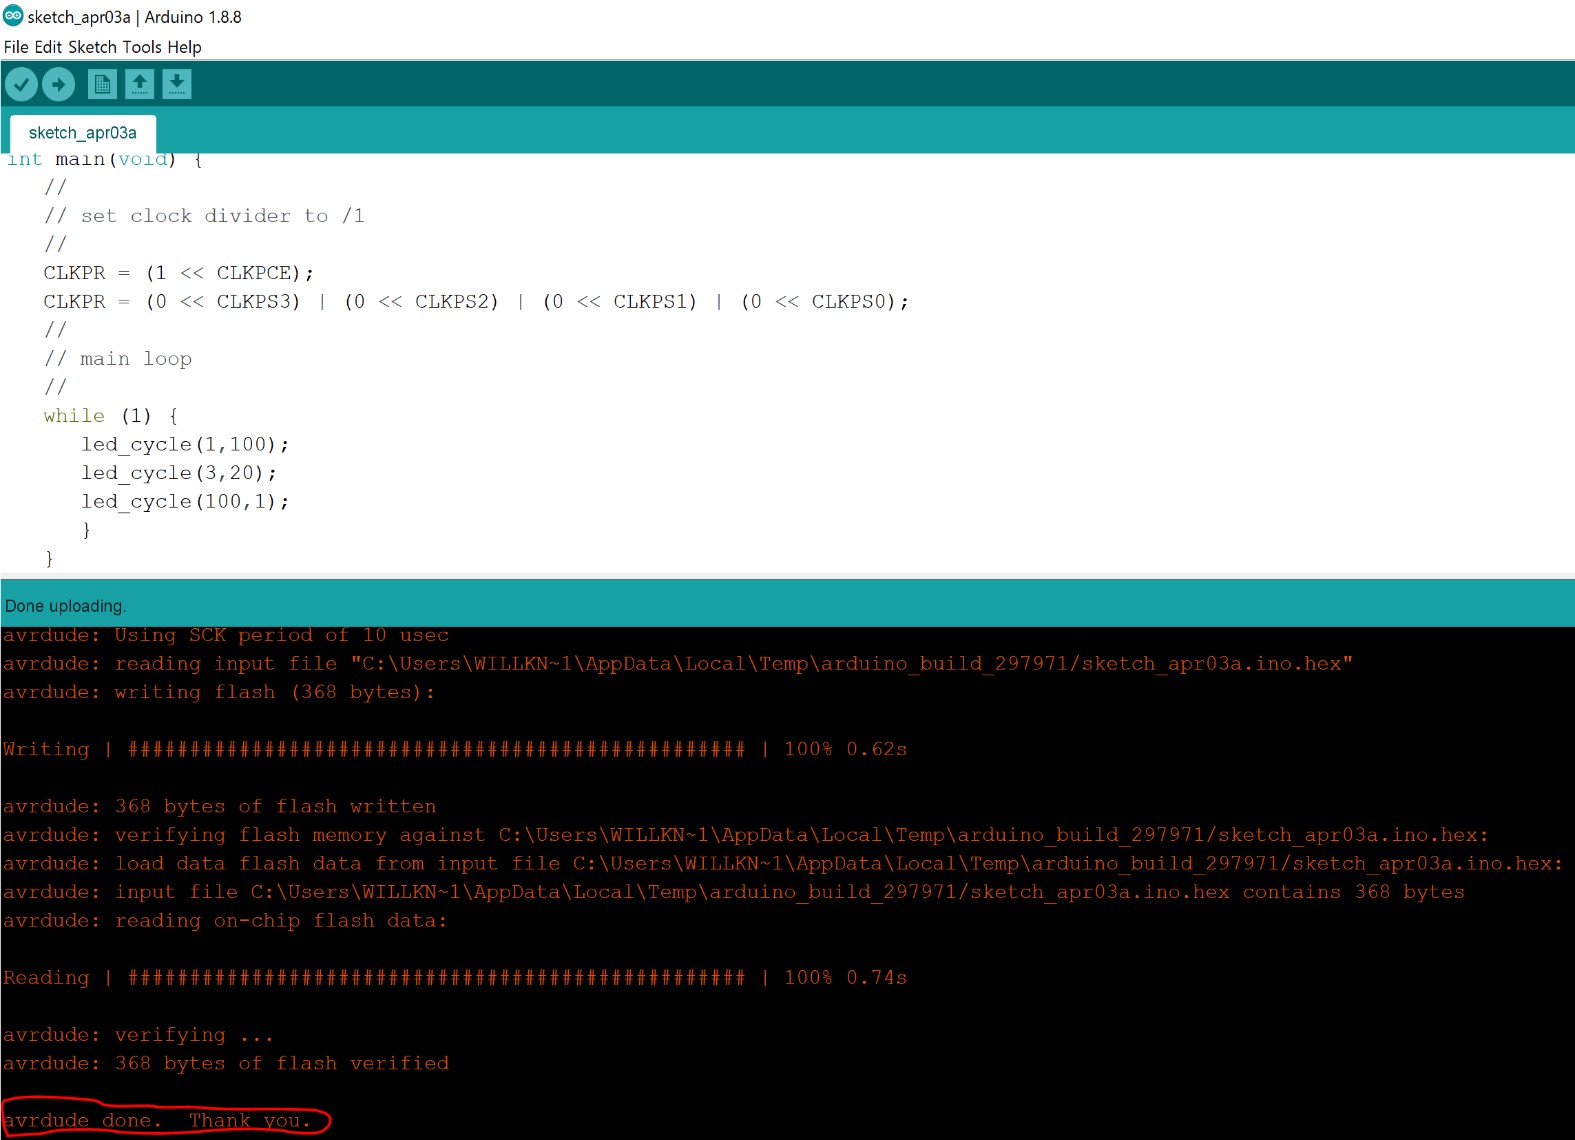1575x1140 pixels.
Task: Click '368 bytes of flash verified' line
Action: click(x=226, y=1063)
